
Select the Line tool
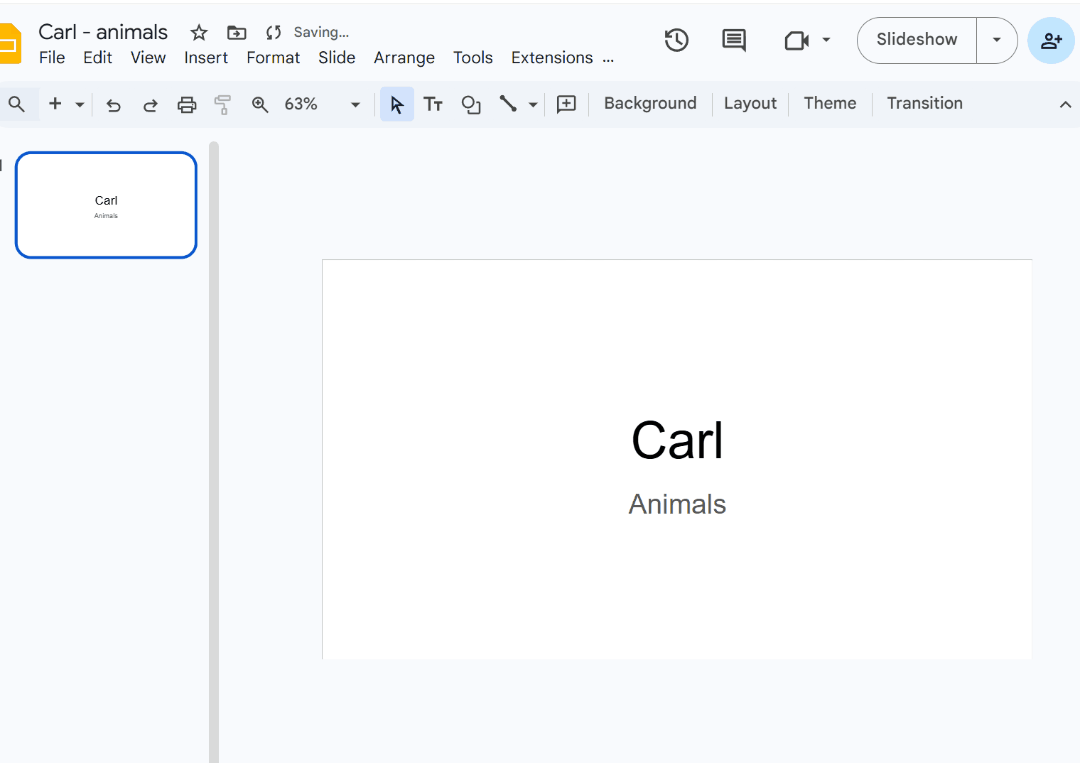[x=508, y=104]
